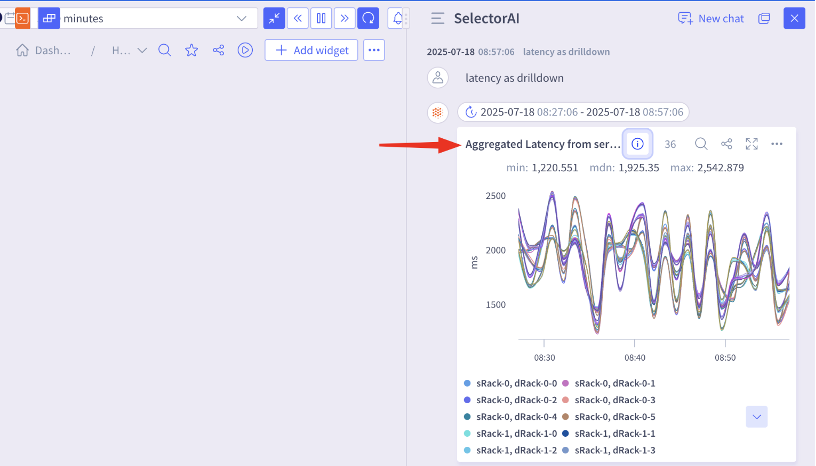The height and width of the screenshot is (466, 816).
Task: Click the star icon to favorite dashboard
Action: tap(192, 50)
